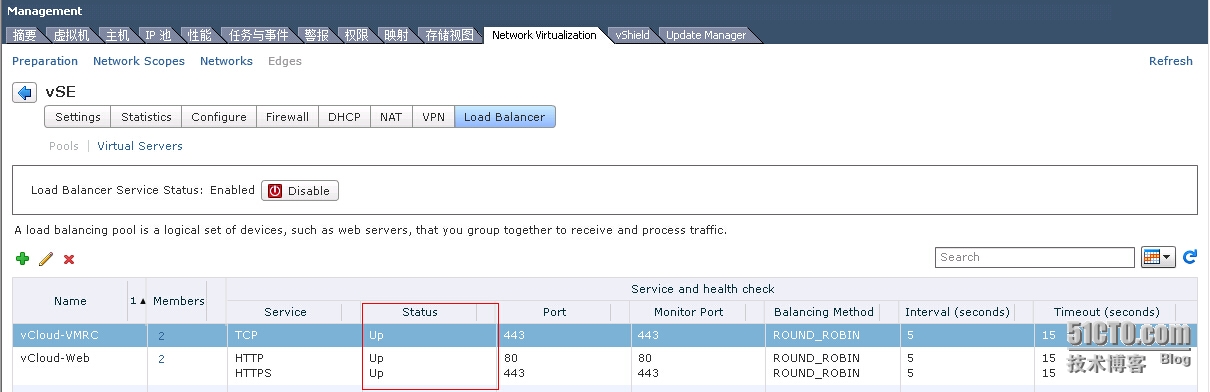Viewport: 1210px width, 392px height.
Task: Refresh the pool list with the blue arrow icon
Action: click(1190, 257)
